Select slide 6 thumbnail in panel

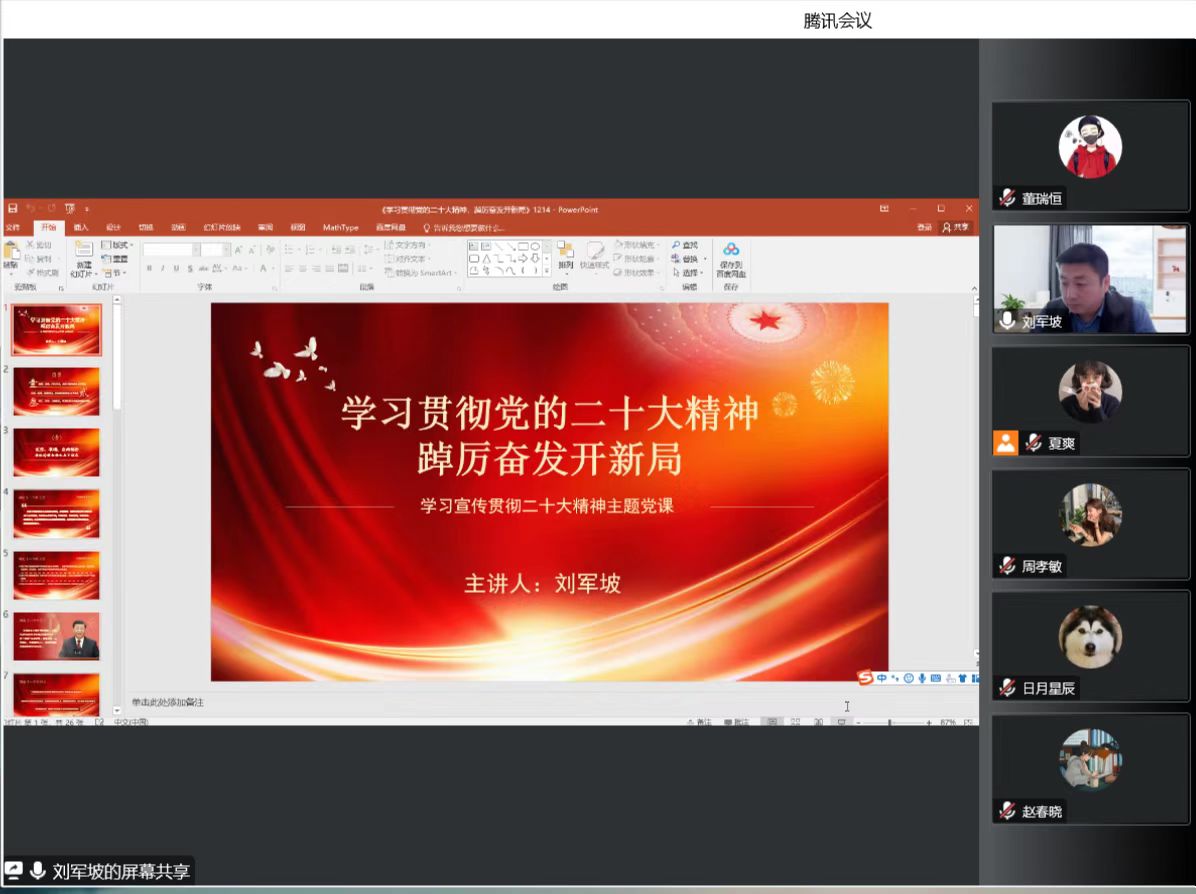(56, 636)
